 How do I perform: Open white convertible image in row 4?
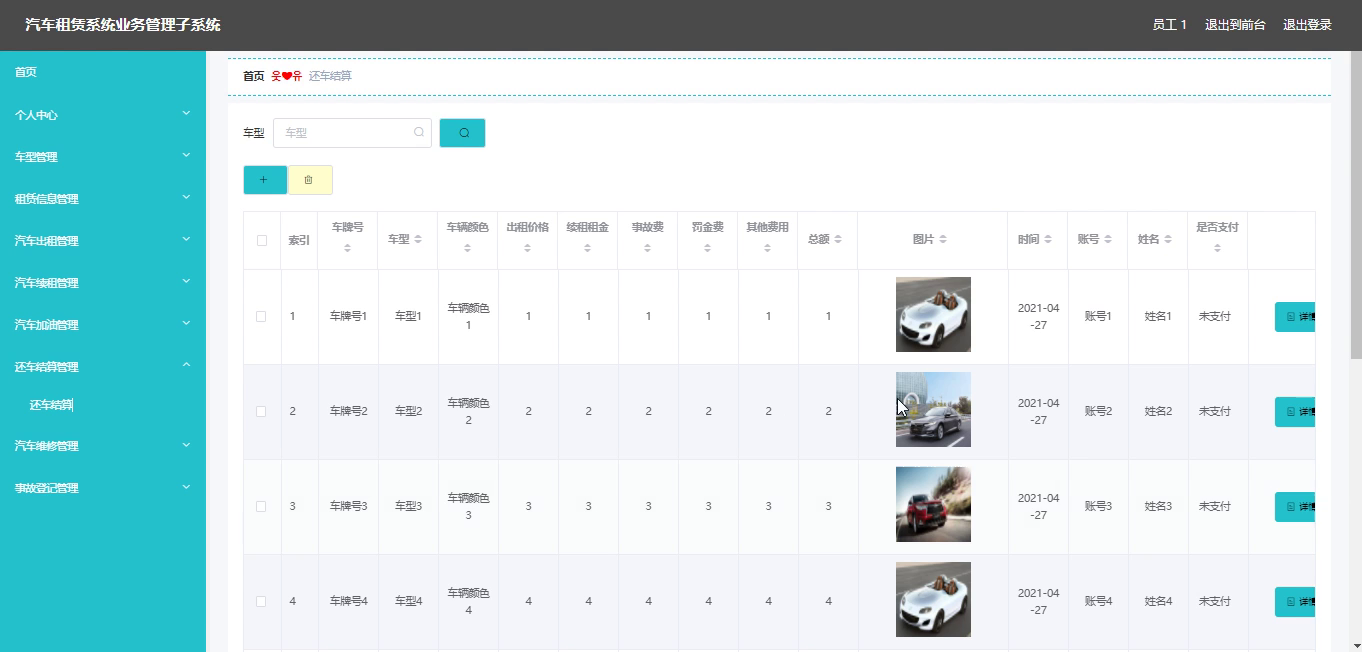click(933, 599)
